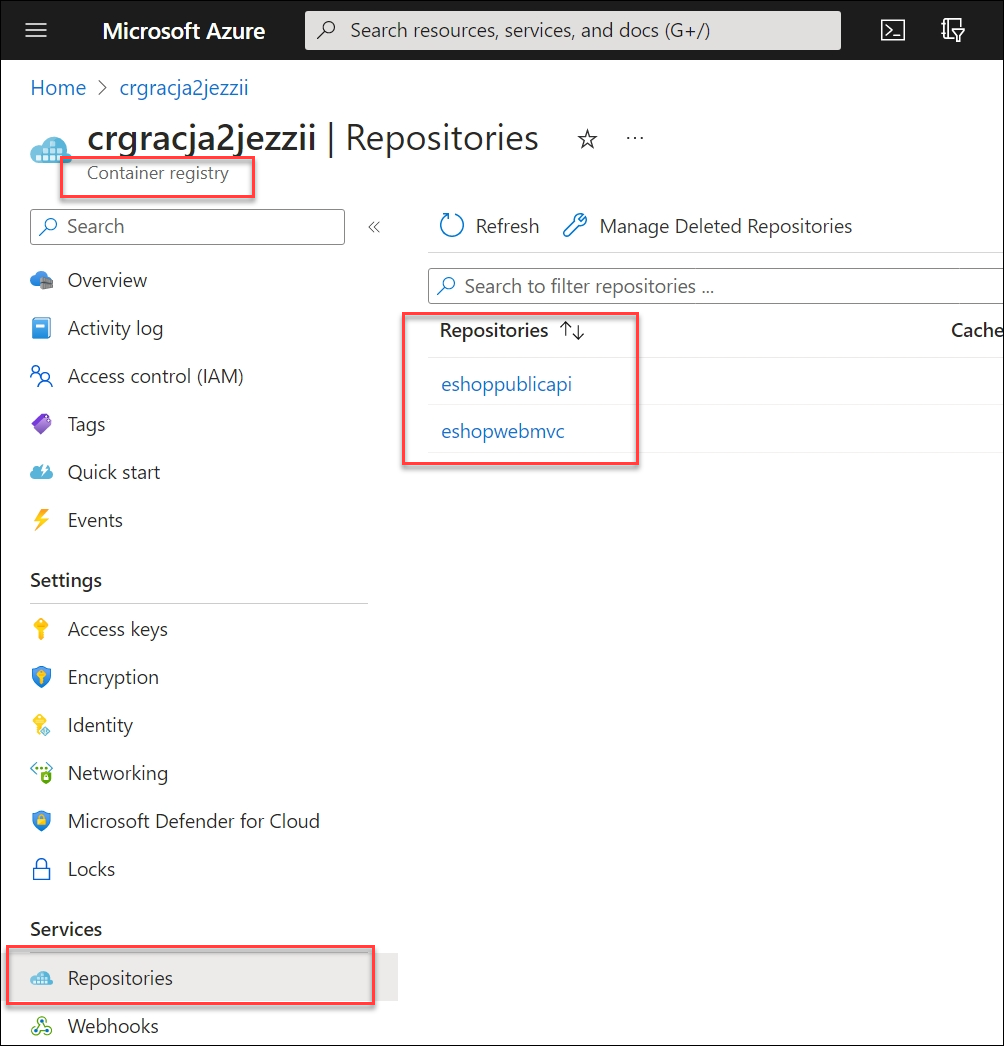The width and height of the screenshot is (1004, 1046).
Task: Click Manage Deleted Repositories
Action: [725, 226]
